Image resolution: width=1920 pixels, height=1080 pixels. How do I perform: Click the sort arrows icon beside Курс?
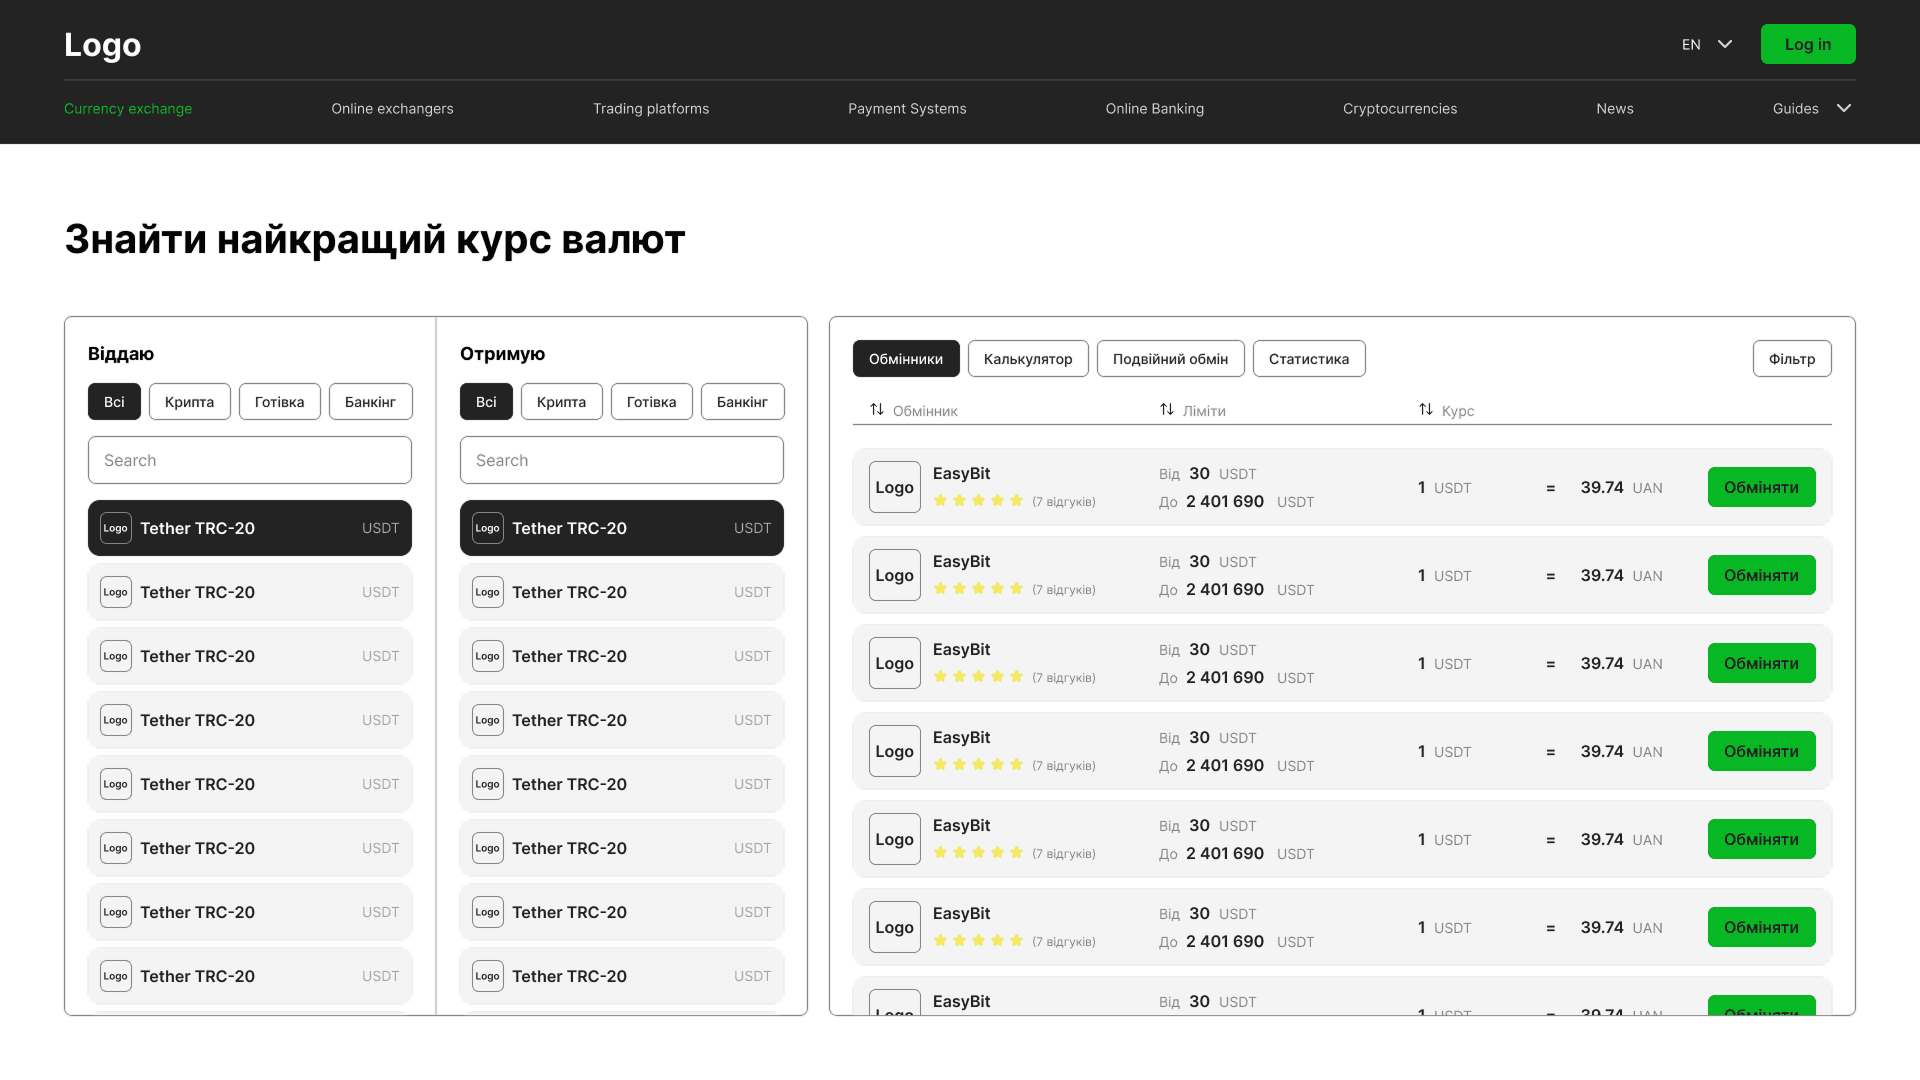point(1426,410)
